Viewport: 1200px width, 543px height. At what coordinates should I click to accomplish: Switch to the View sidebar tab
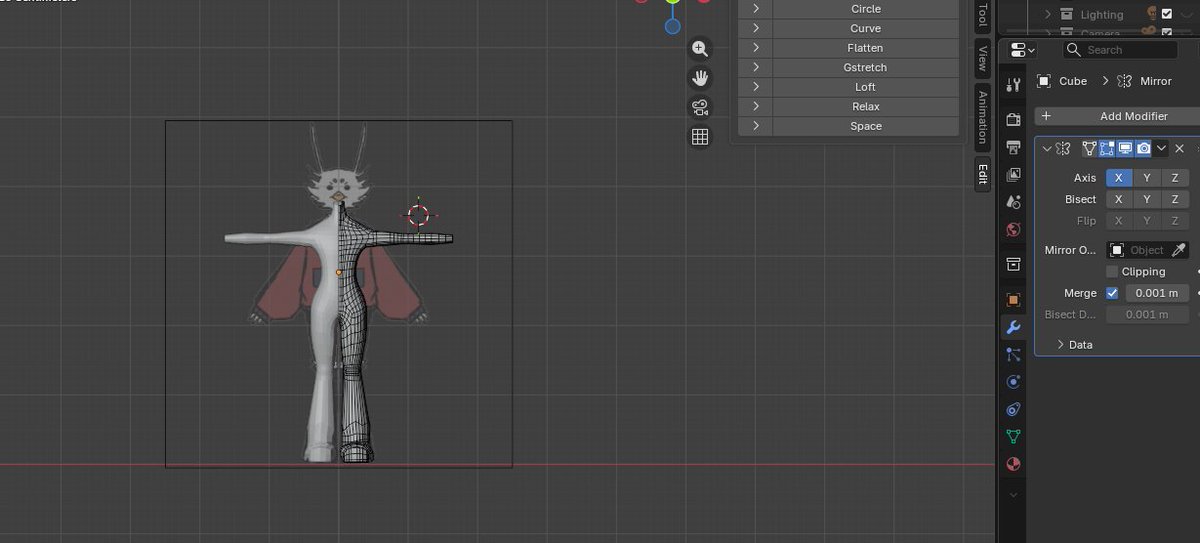click(x=982, y=59)
